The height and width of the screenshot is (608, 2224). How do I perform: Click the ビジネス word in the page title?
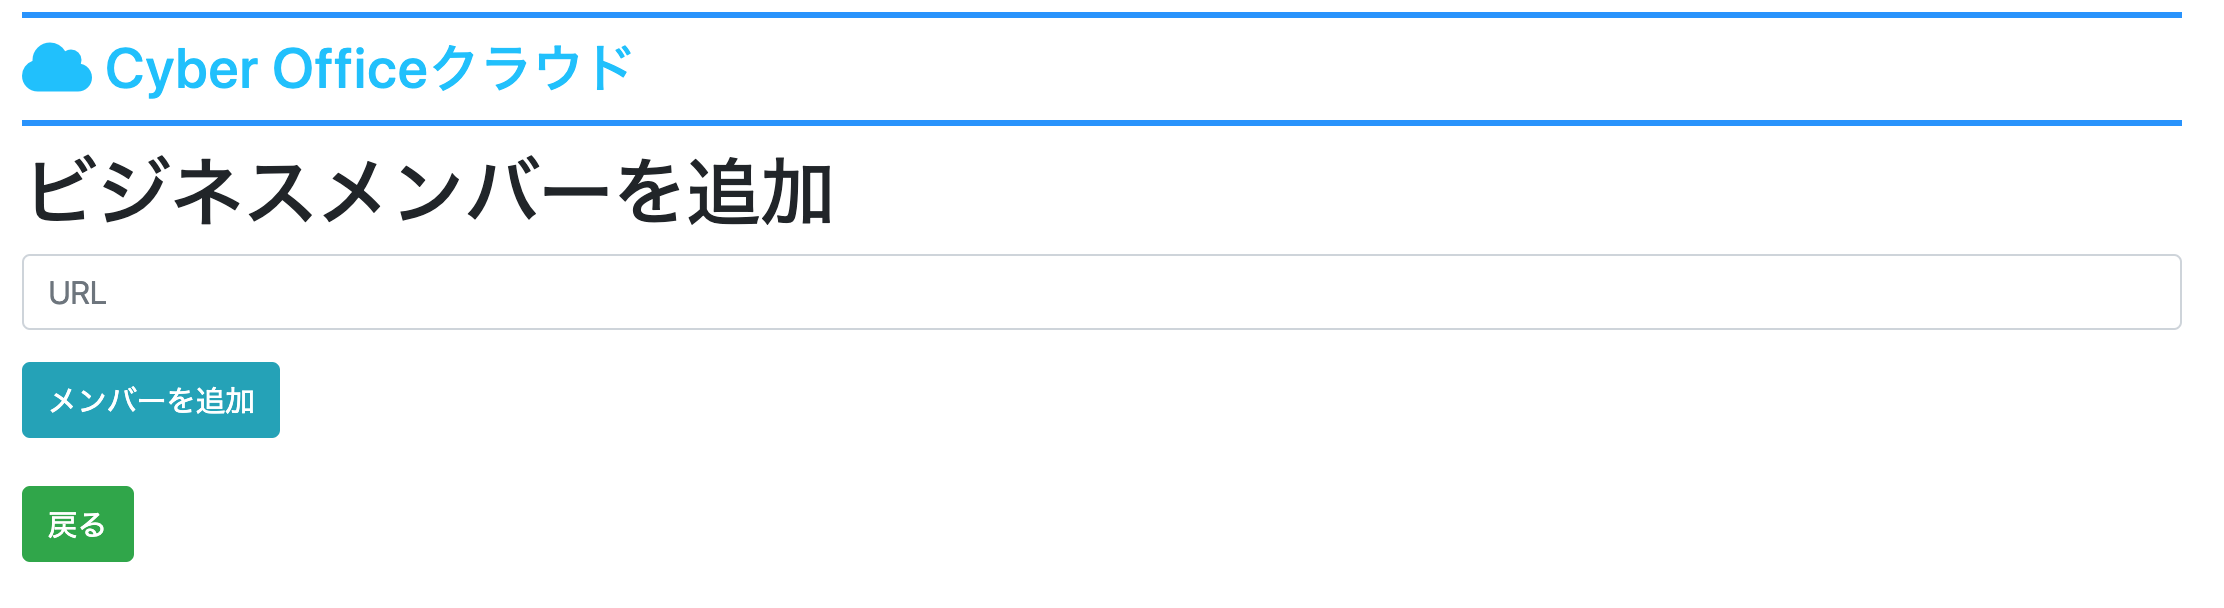pyautogui.click(x=171, y=192)
